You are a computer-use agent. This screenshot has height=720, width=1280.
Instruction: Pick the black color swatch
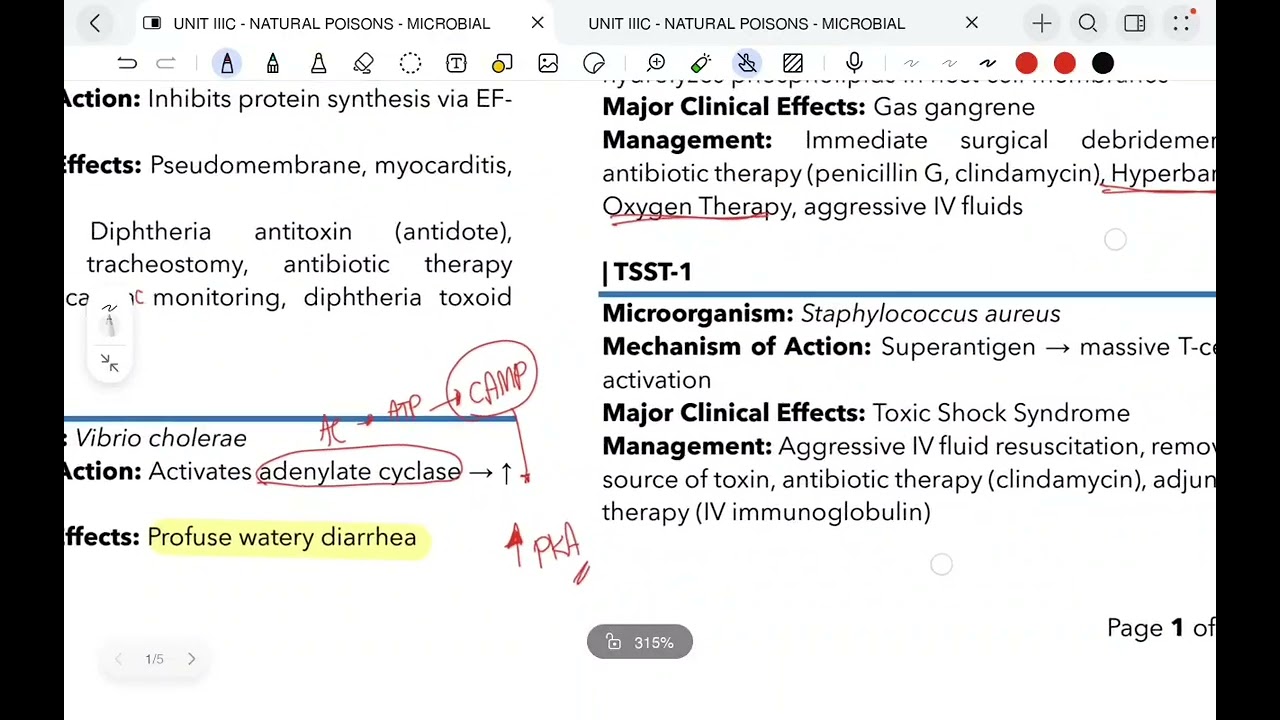[1102, 64]
